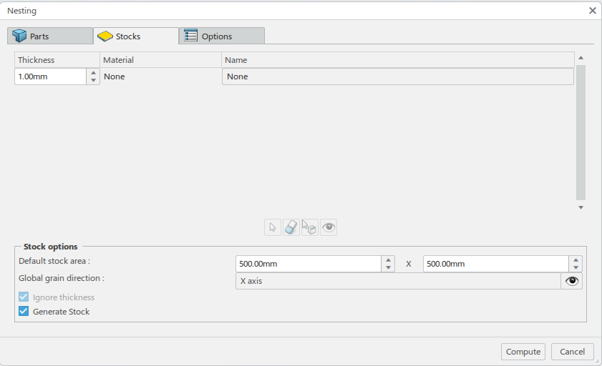Click the first 500.00mm stock width field
Image resolution: width=602 pixels, height=366 pixels.
tap(308, 264)
